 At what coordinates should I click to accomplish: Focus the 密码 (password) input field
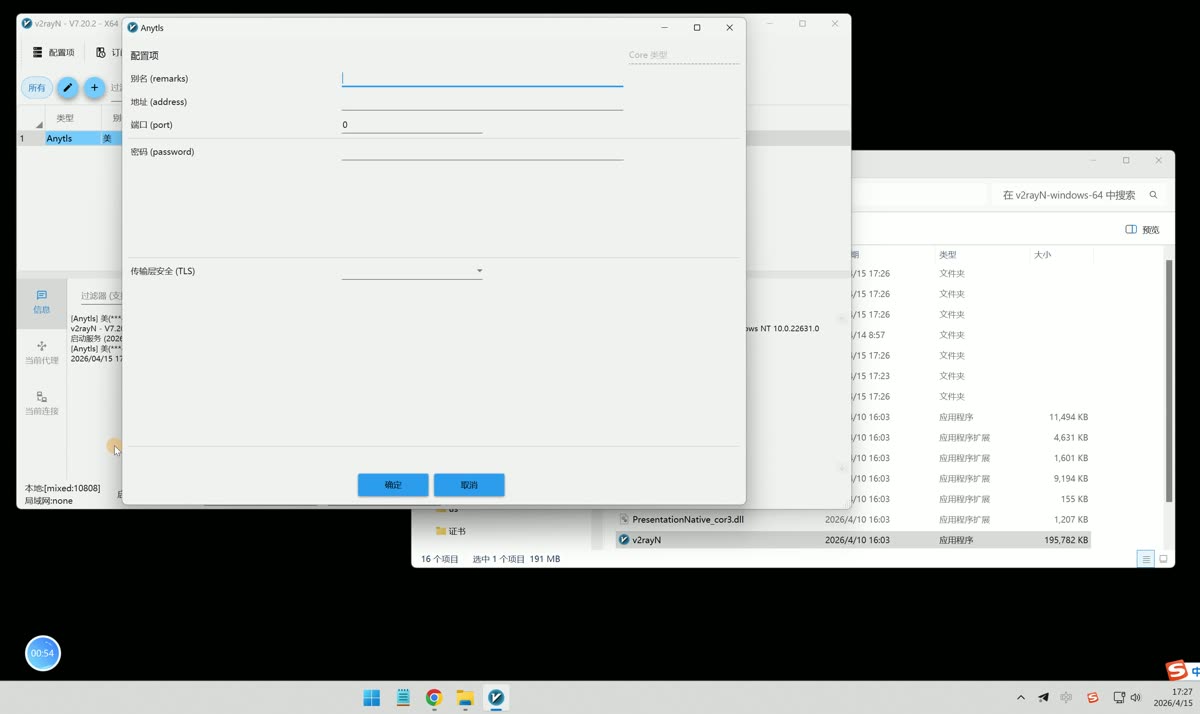click(482, 152)
